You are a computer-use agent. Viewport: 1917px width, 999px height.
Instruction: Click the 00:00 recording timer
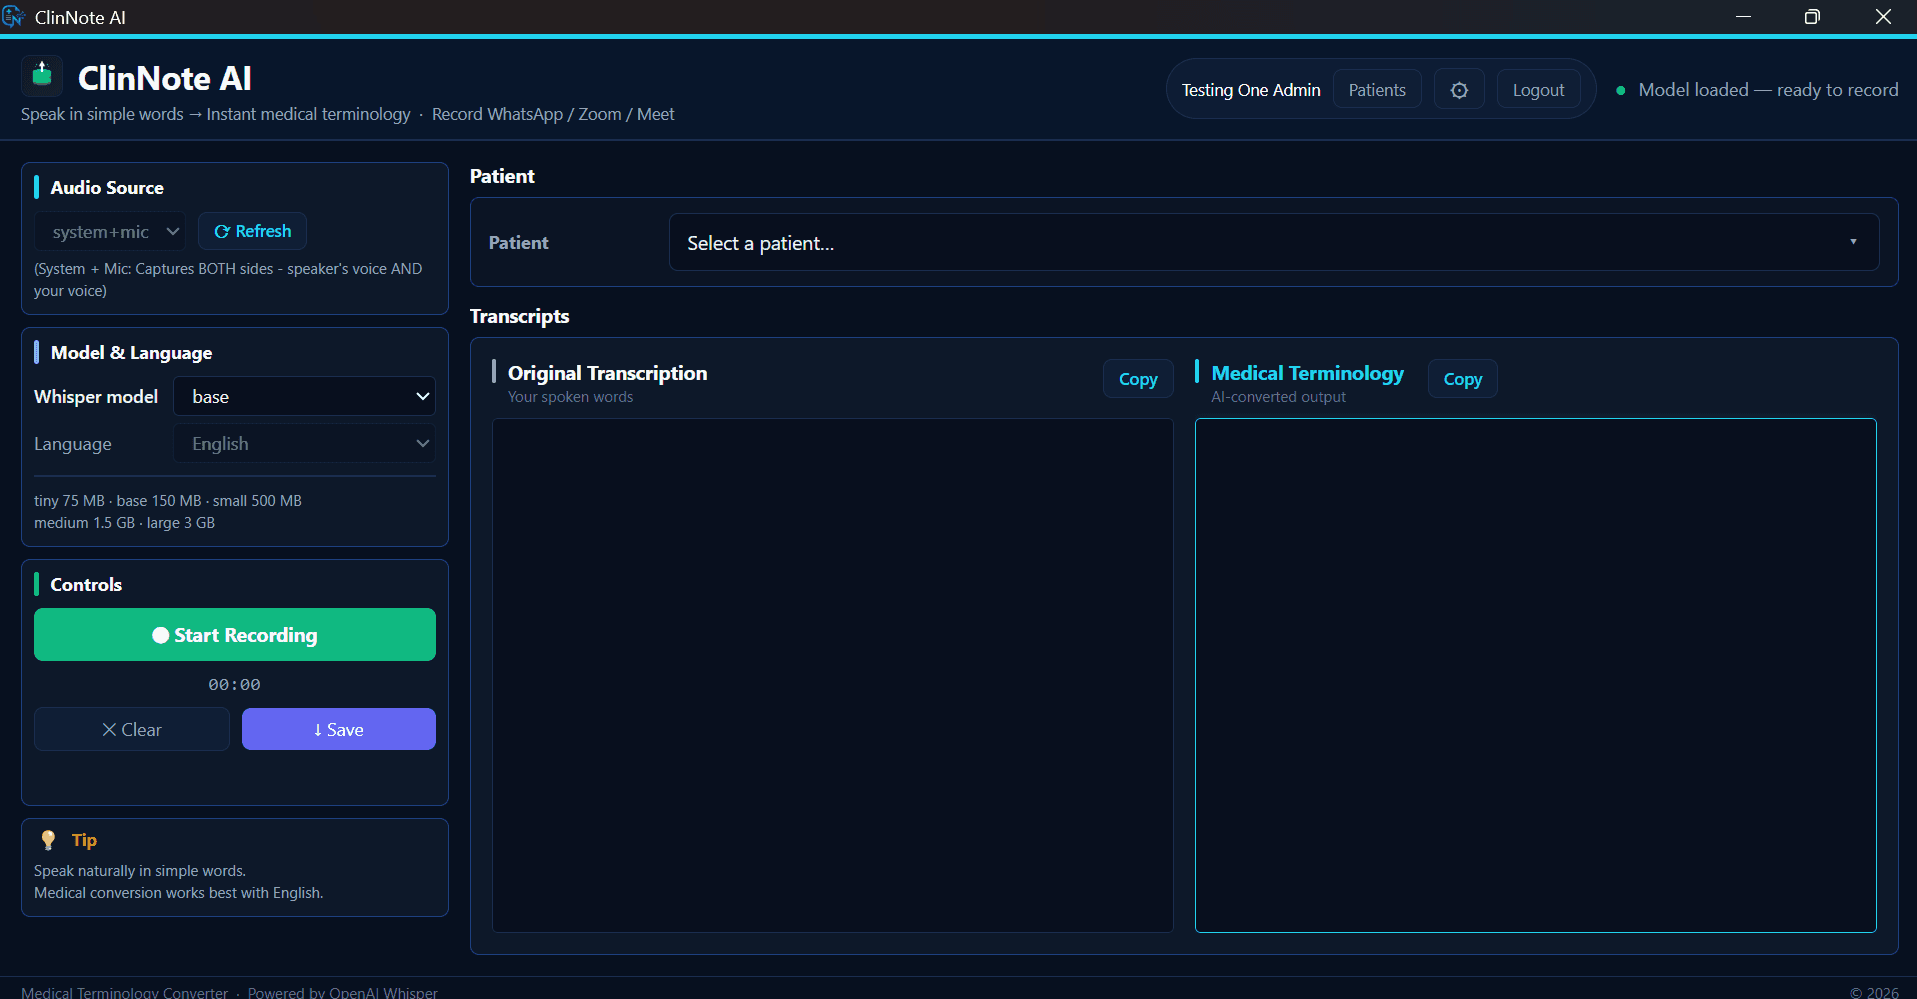234,685
